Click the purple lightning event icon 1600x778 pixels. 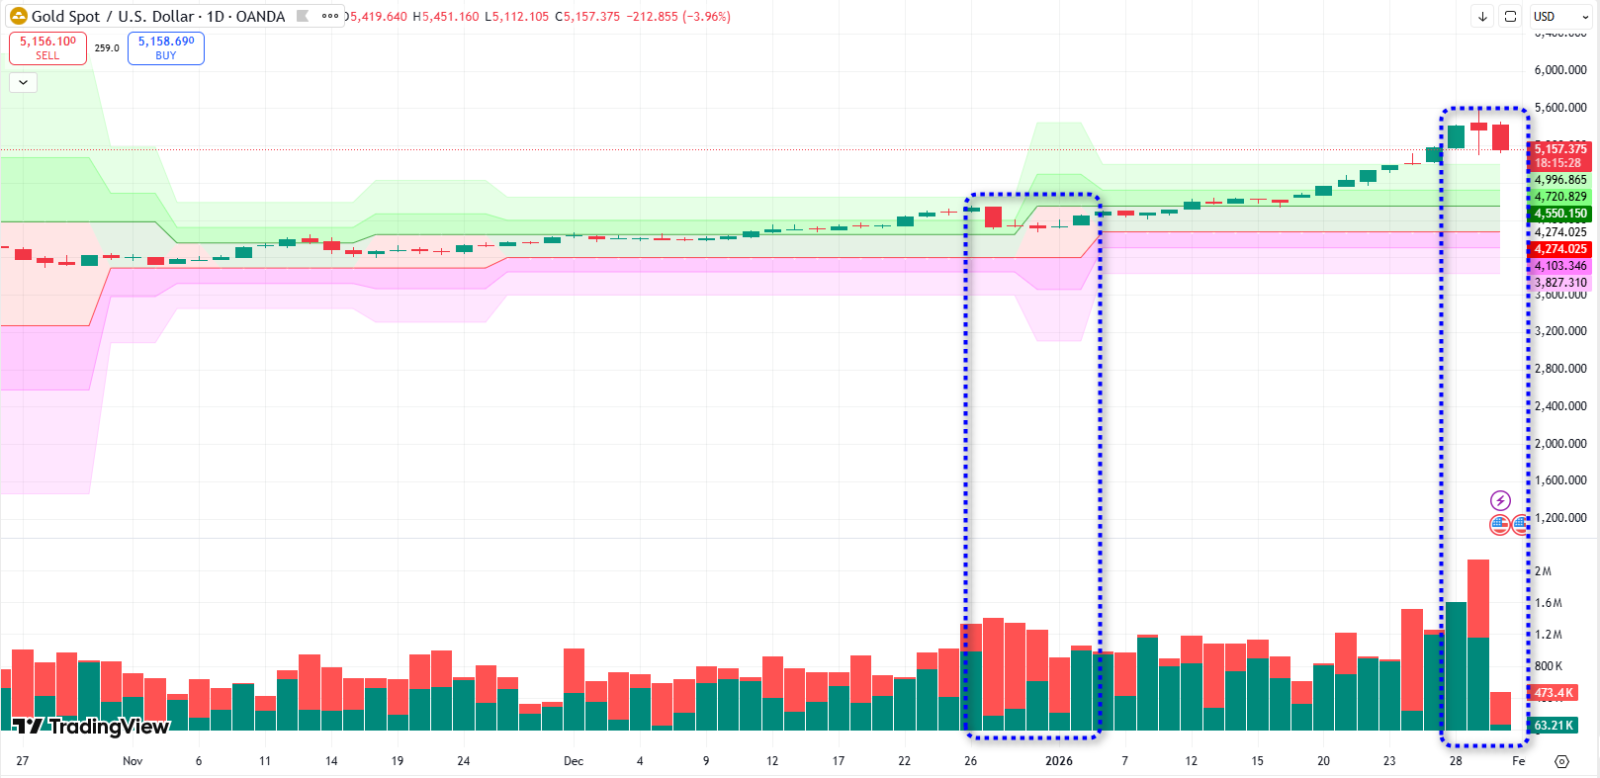[x=1500, y=500]
